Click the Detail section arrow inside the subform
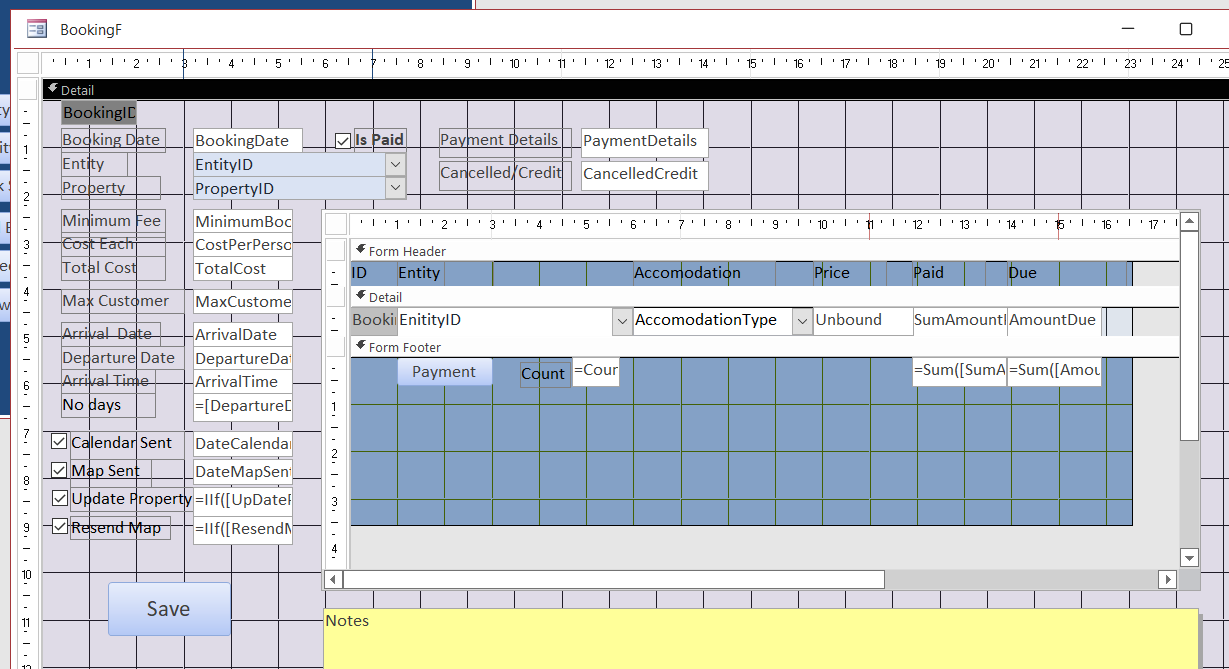This screenshot has width=1229, height=669. coord(360,295)
